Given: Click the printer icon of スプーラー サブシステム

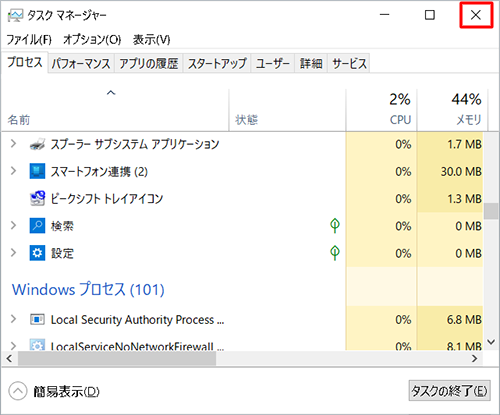Looking at the screenshot, I should coord(37,144).
